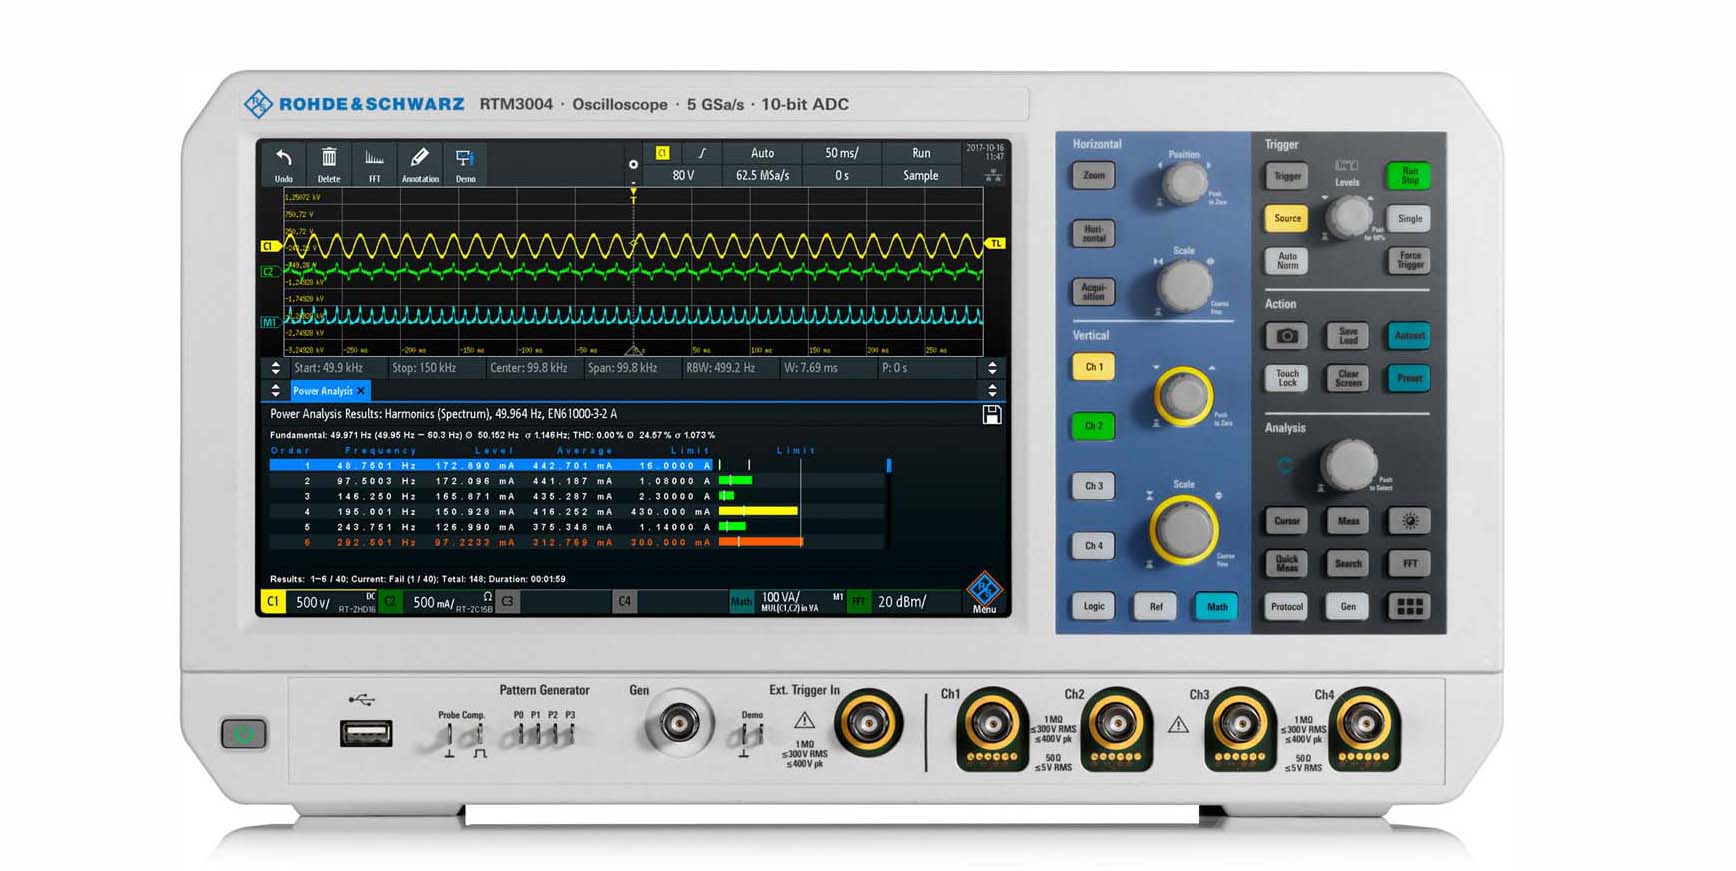Toggle channel with the Ch 1 button
The height and width of the screenshot is (871, 1736).
click(x=1094, y=367)
